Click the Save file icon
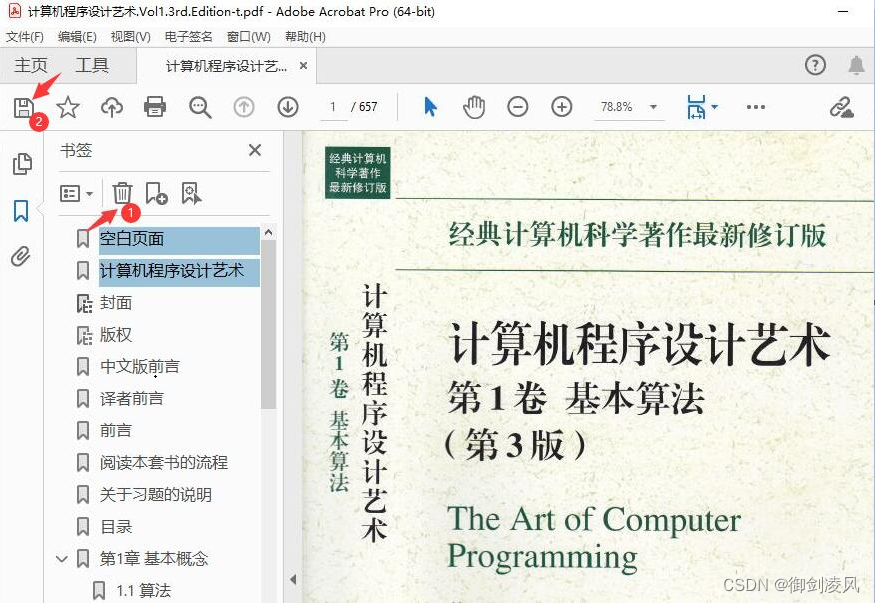 [x=23, y=107]
